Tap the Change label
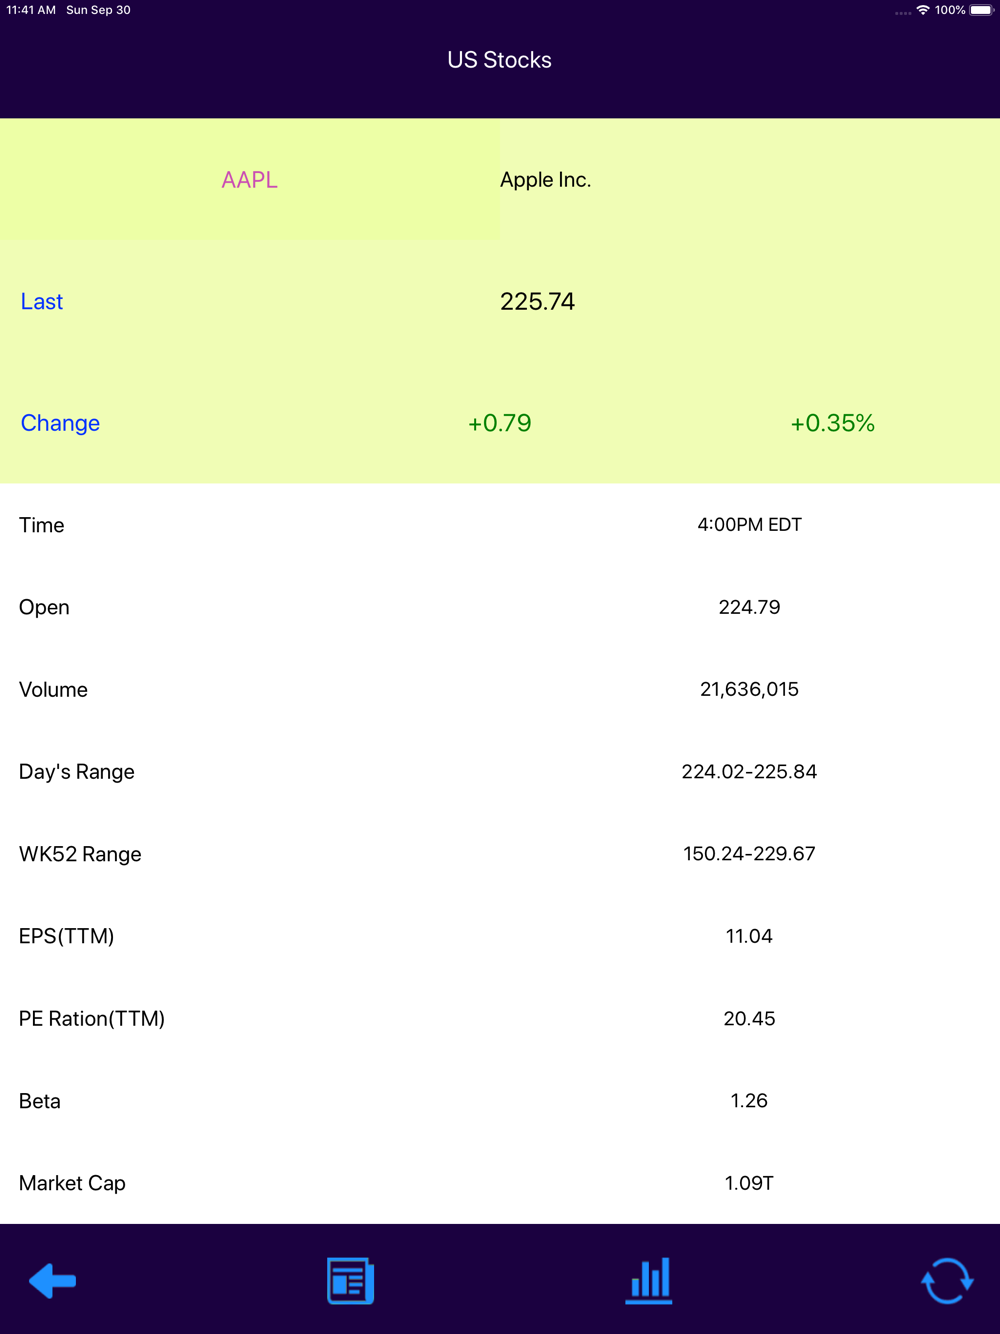The width and height of the screenshot is (1000, 1334). [x=60, y=423]
